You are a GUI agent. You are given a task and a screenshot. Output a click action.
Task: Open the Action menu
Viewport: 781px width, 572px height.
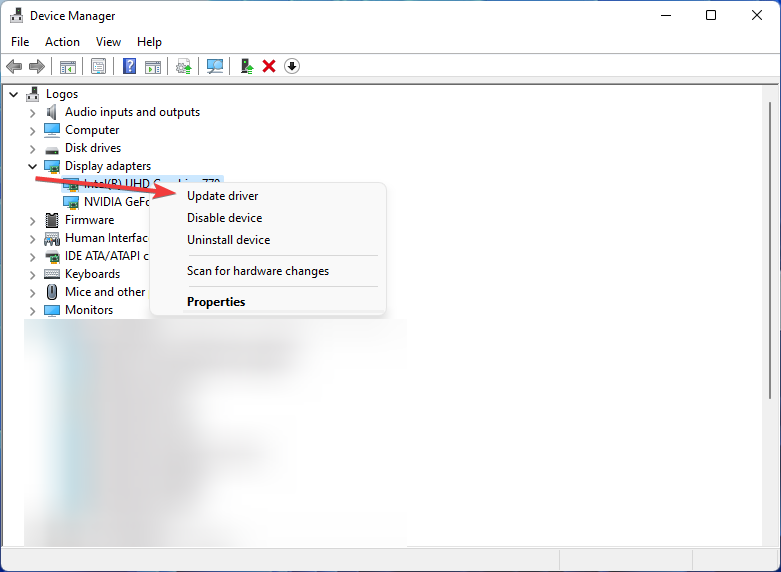click(62, 42)
